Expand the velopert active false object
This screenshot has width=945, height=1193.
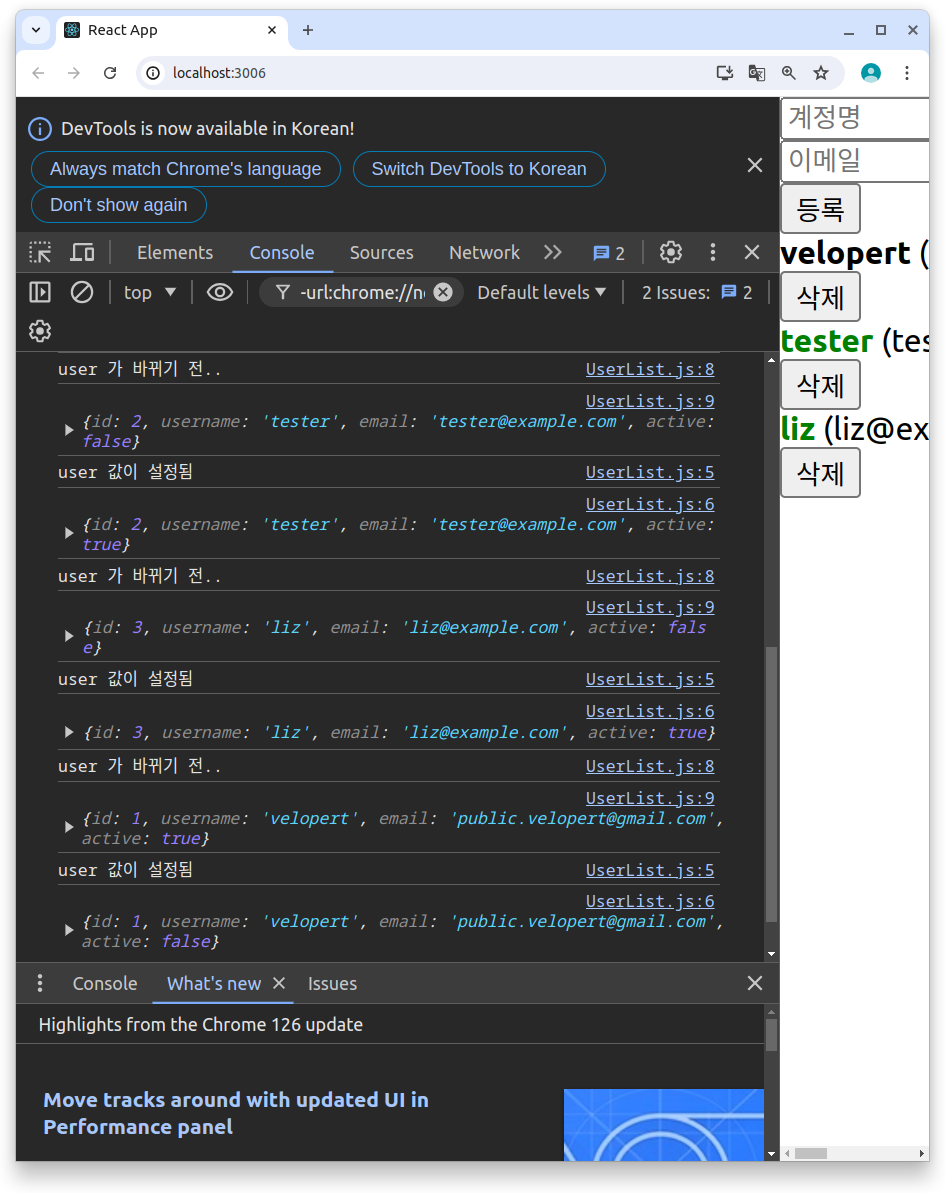[68, 931]
